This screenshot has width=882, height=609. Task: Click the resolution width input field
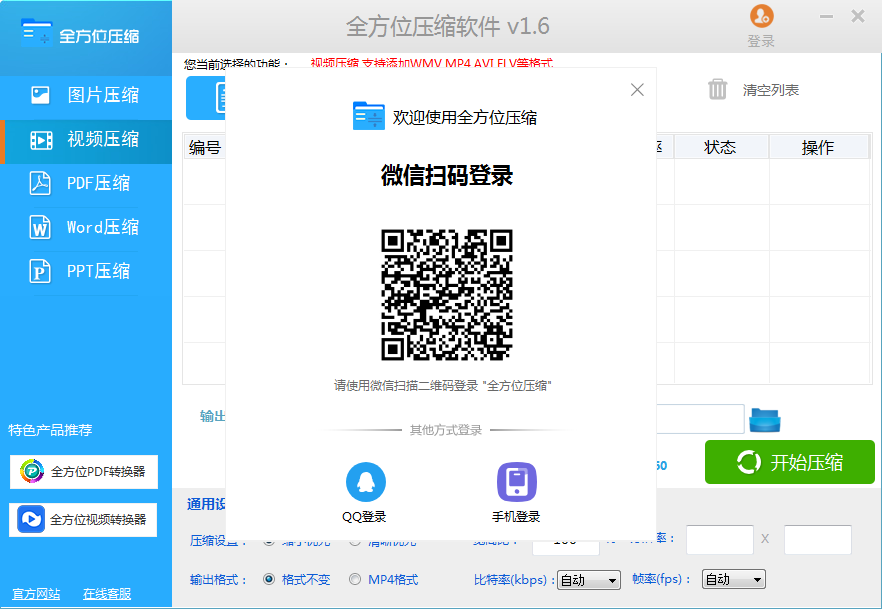pyautogui.click(x=719, y=540)
